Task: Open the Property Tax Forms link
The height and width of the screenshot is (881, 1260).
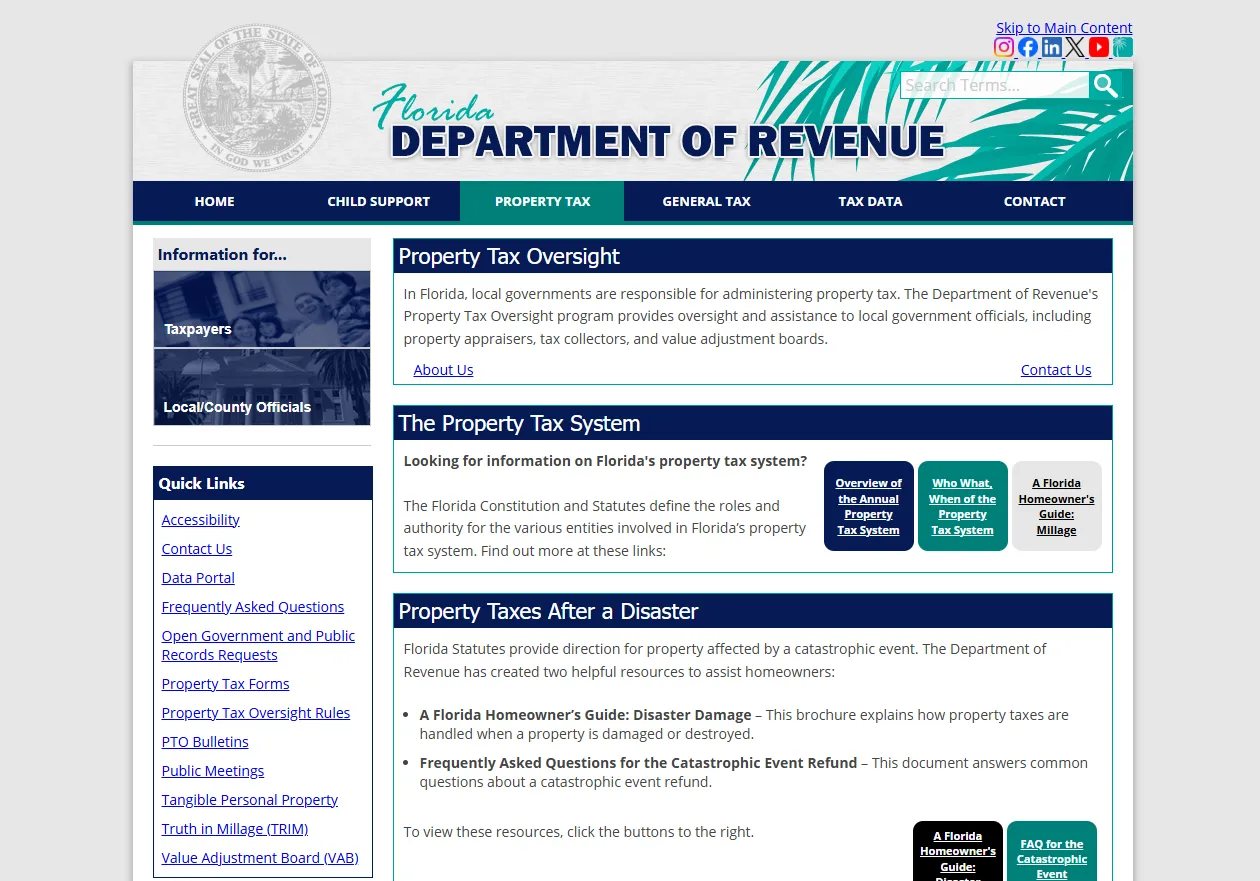Action: 226,684
